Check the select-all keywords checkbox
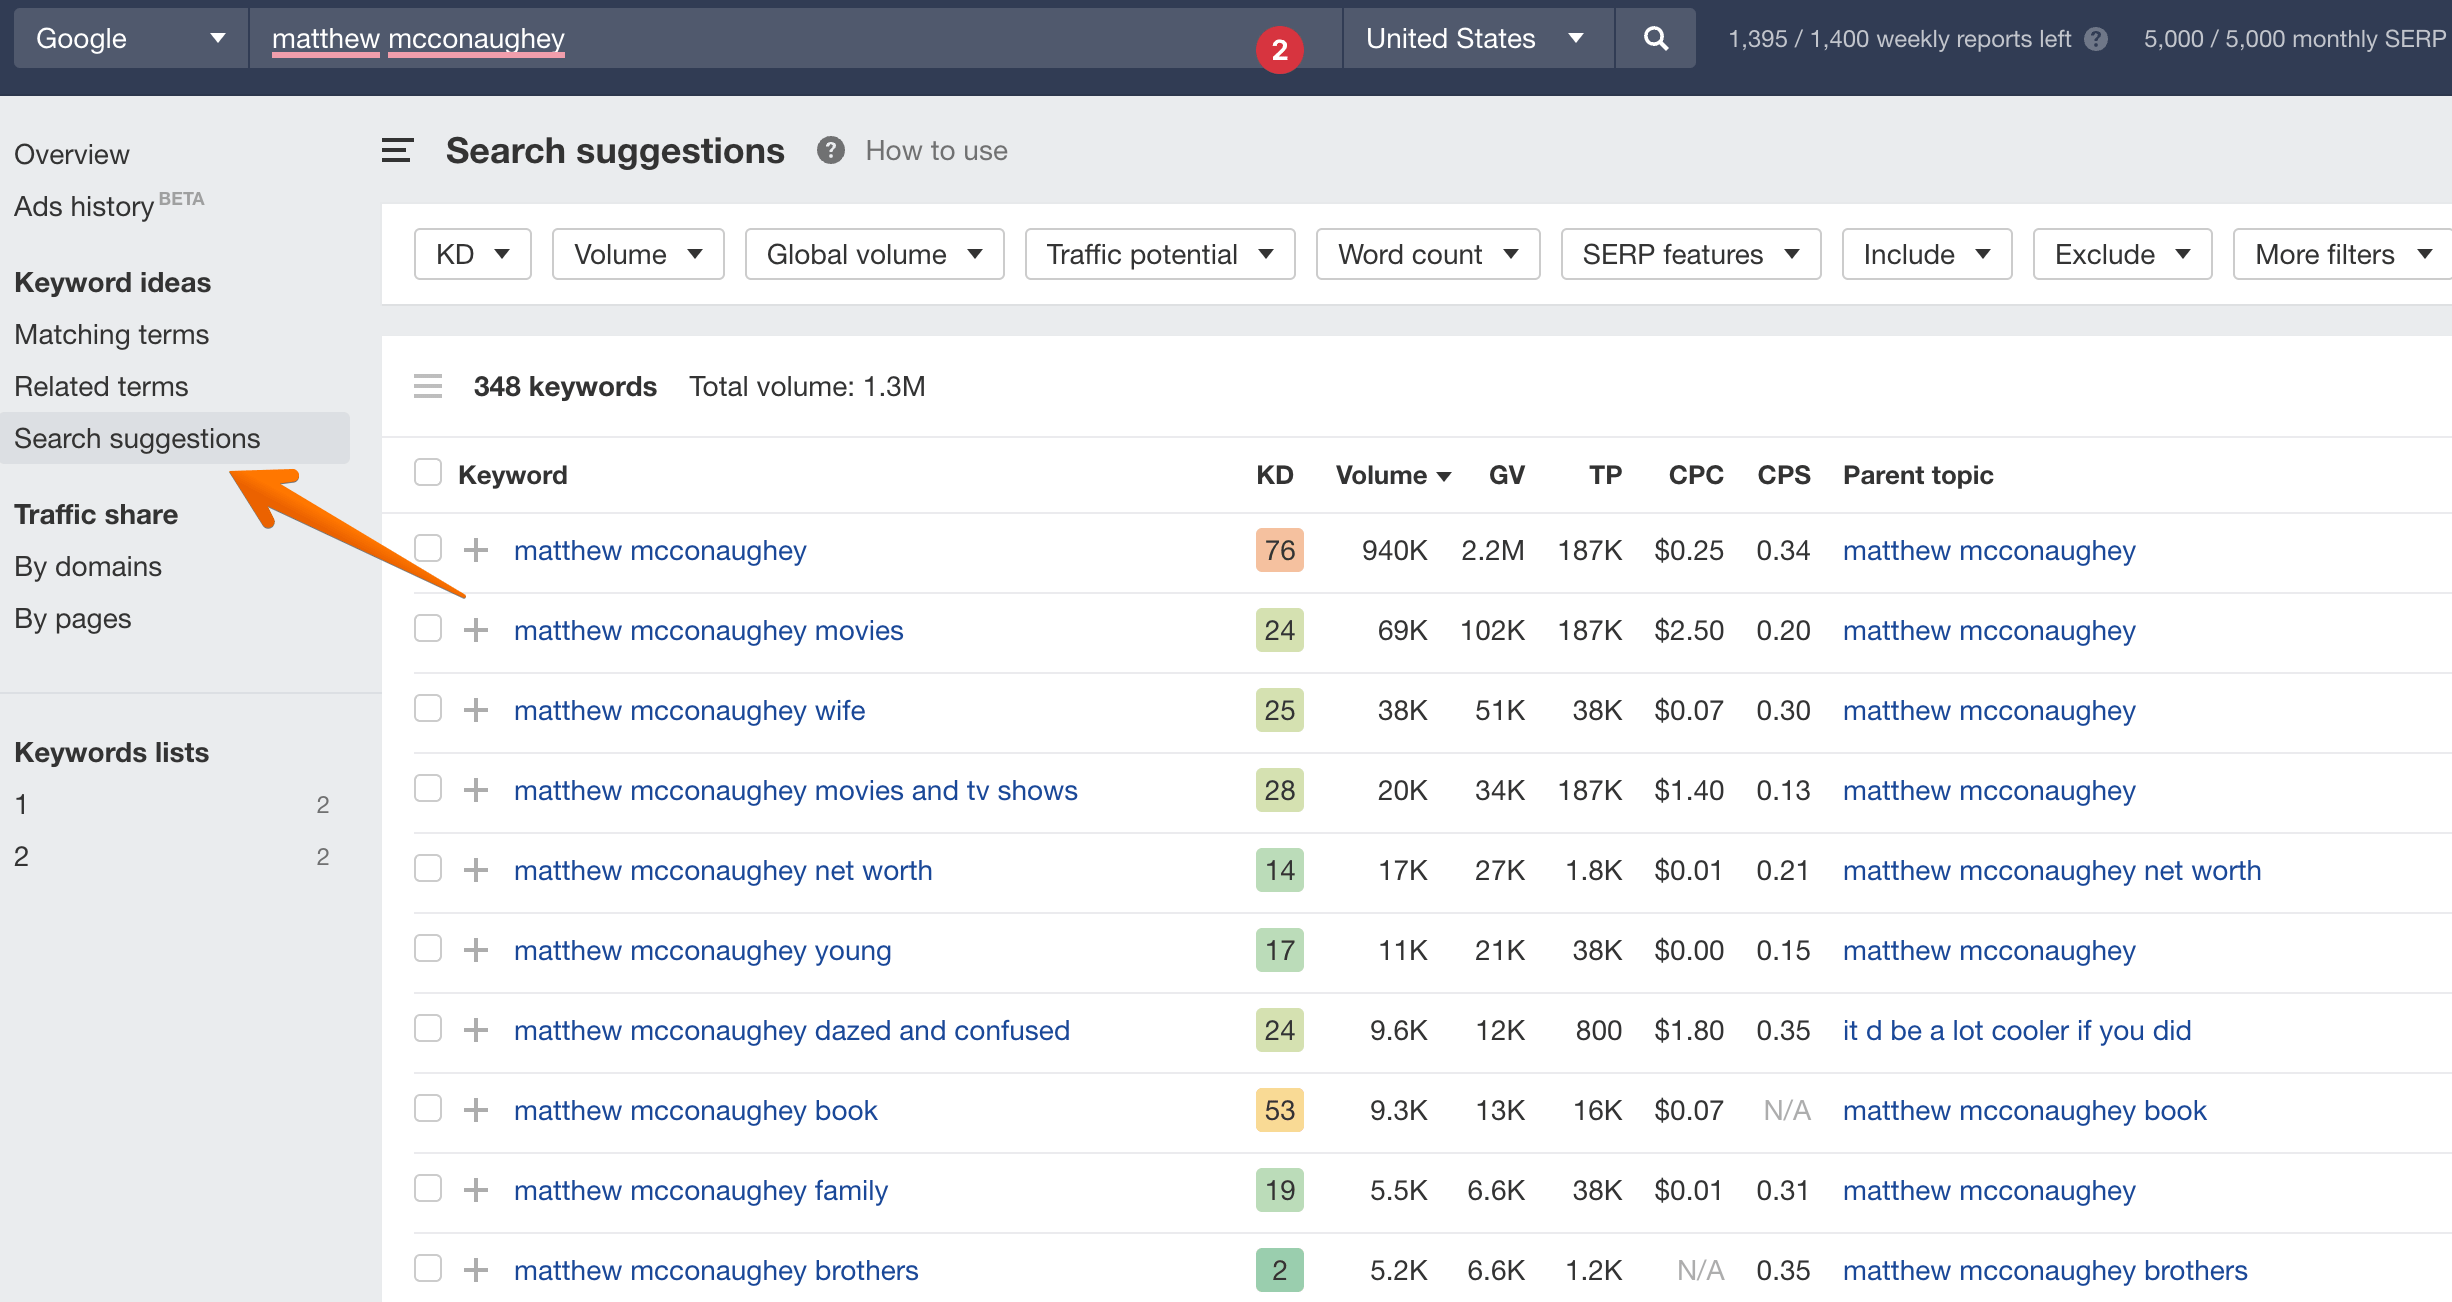Viewport: 2452px width, 1302px height. coord(428,471)
